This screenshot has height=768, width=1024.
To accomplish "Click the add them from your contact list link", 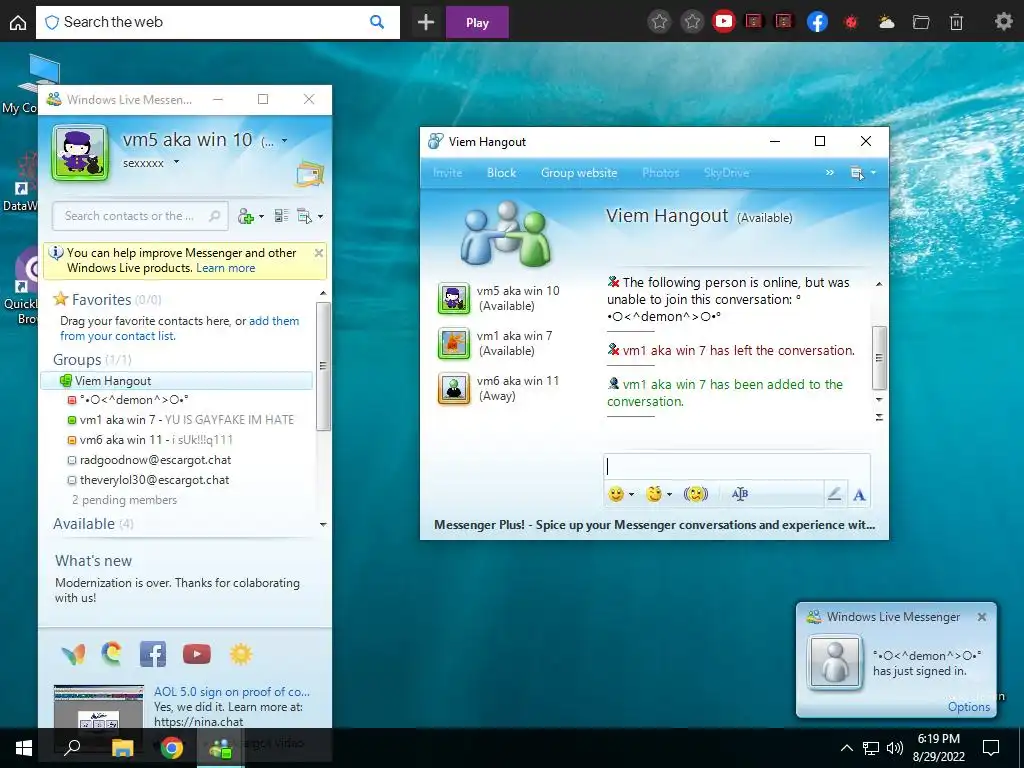I will pos(180,328).
